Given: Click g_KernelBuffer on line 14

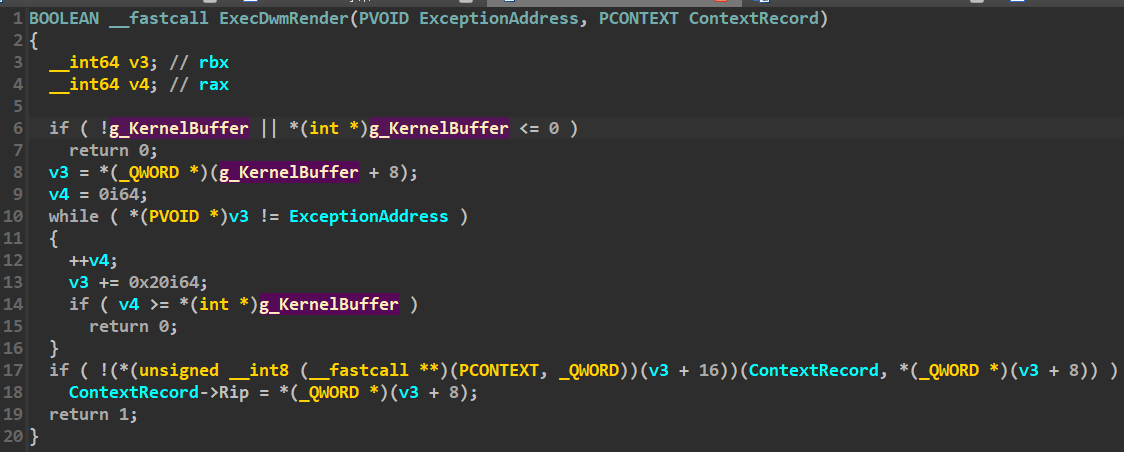Looking at the screenshot, I should (x=328, y=304).
